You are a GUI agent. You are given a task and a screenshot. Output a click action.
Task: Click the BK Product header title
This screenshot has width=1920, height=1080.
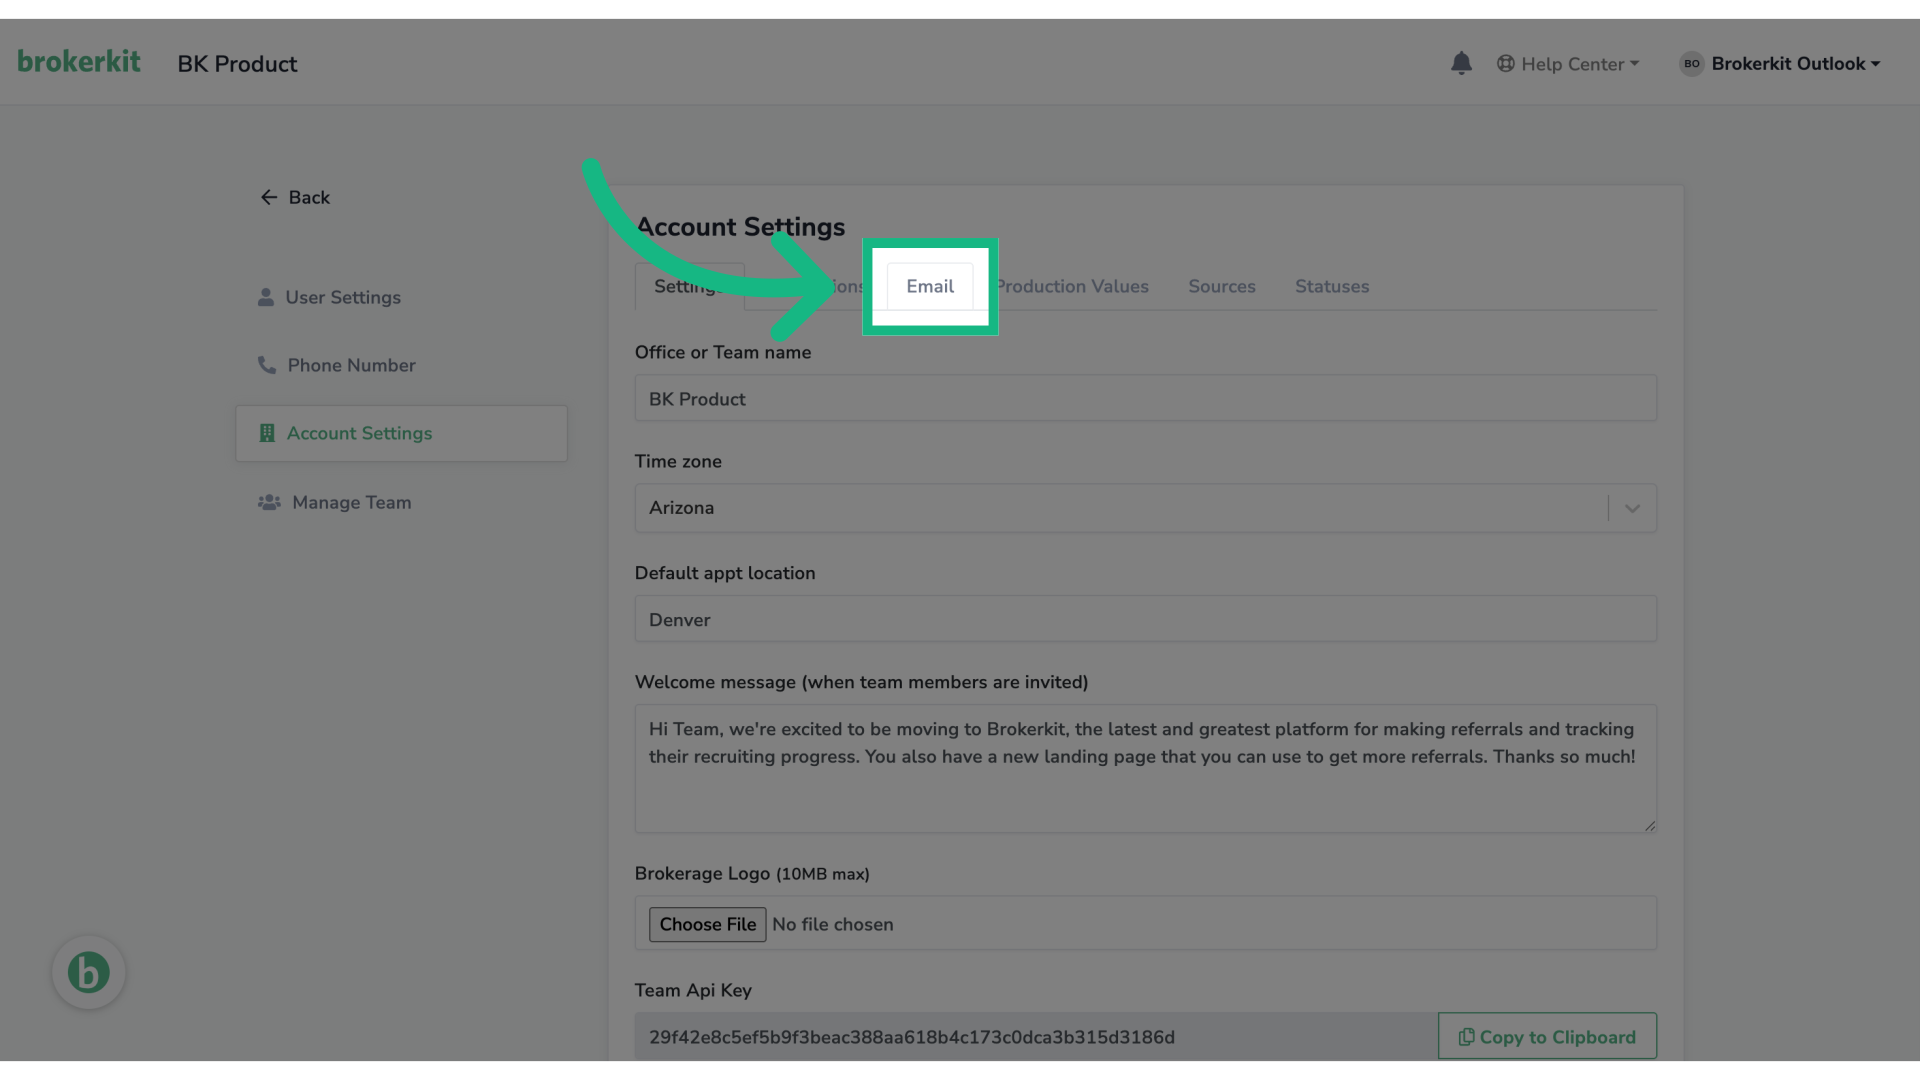point(237,64)
